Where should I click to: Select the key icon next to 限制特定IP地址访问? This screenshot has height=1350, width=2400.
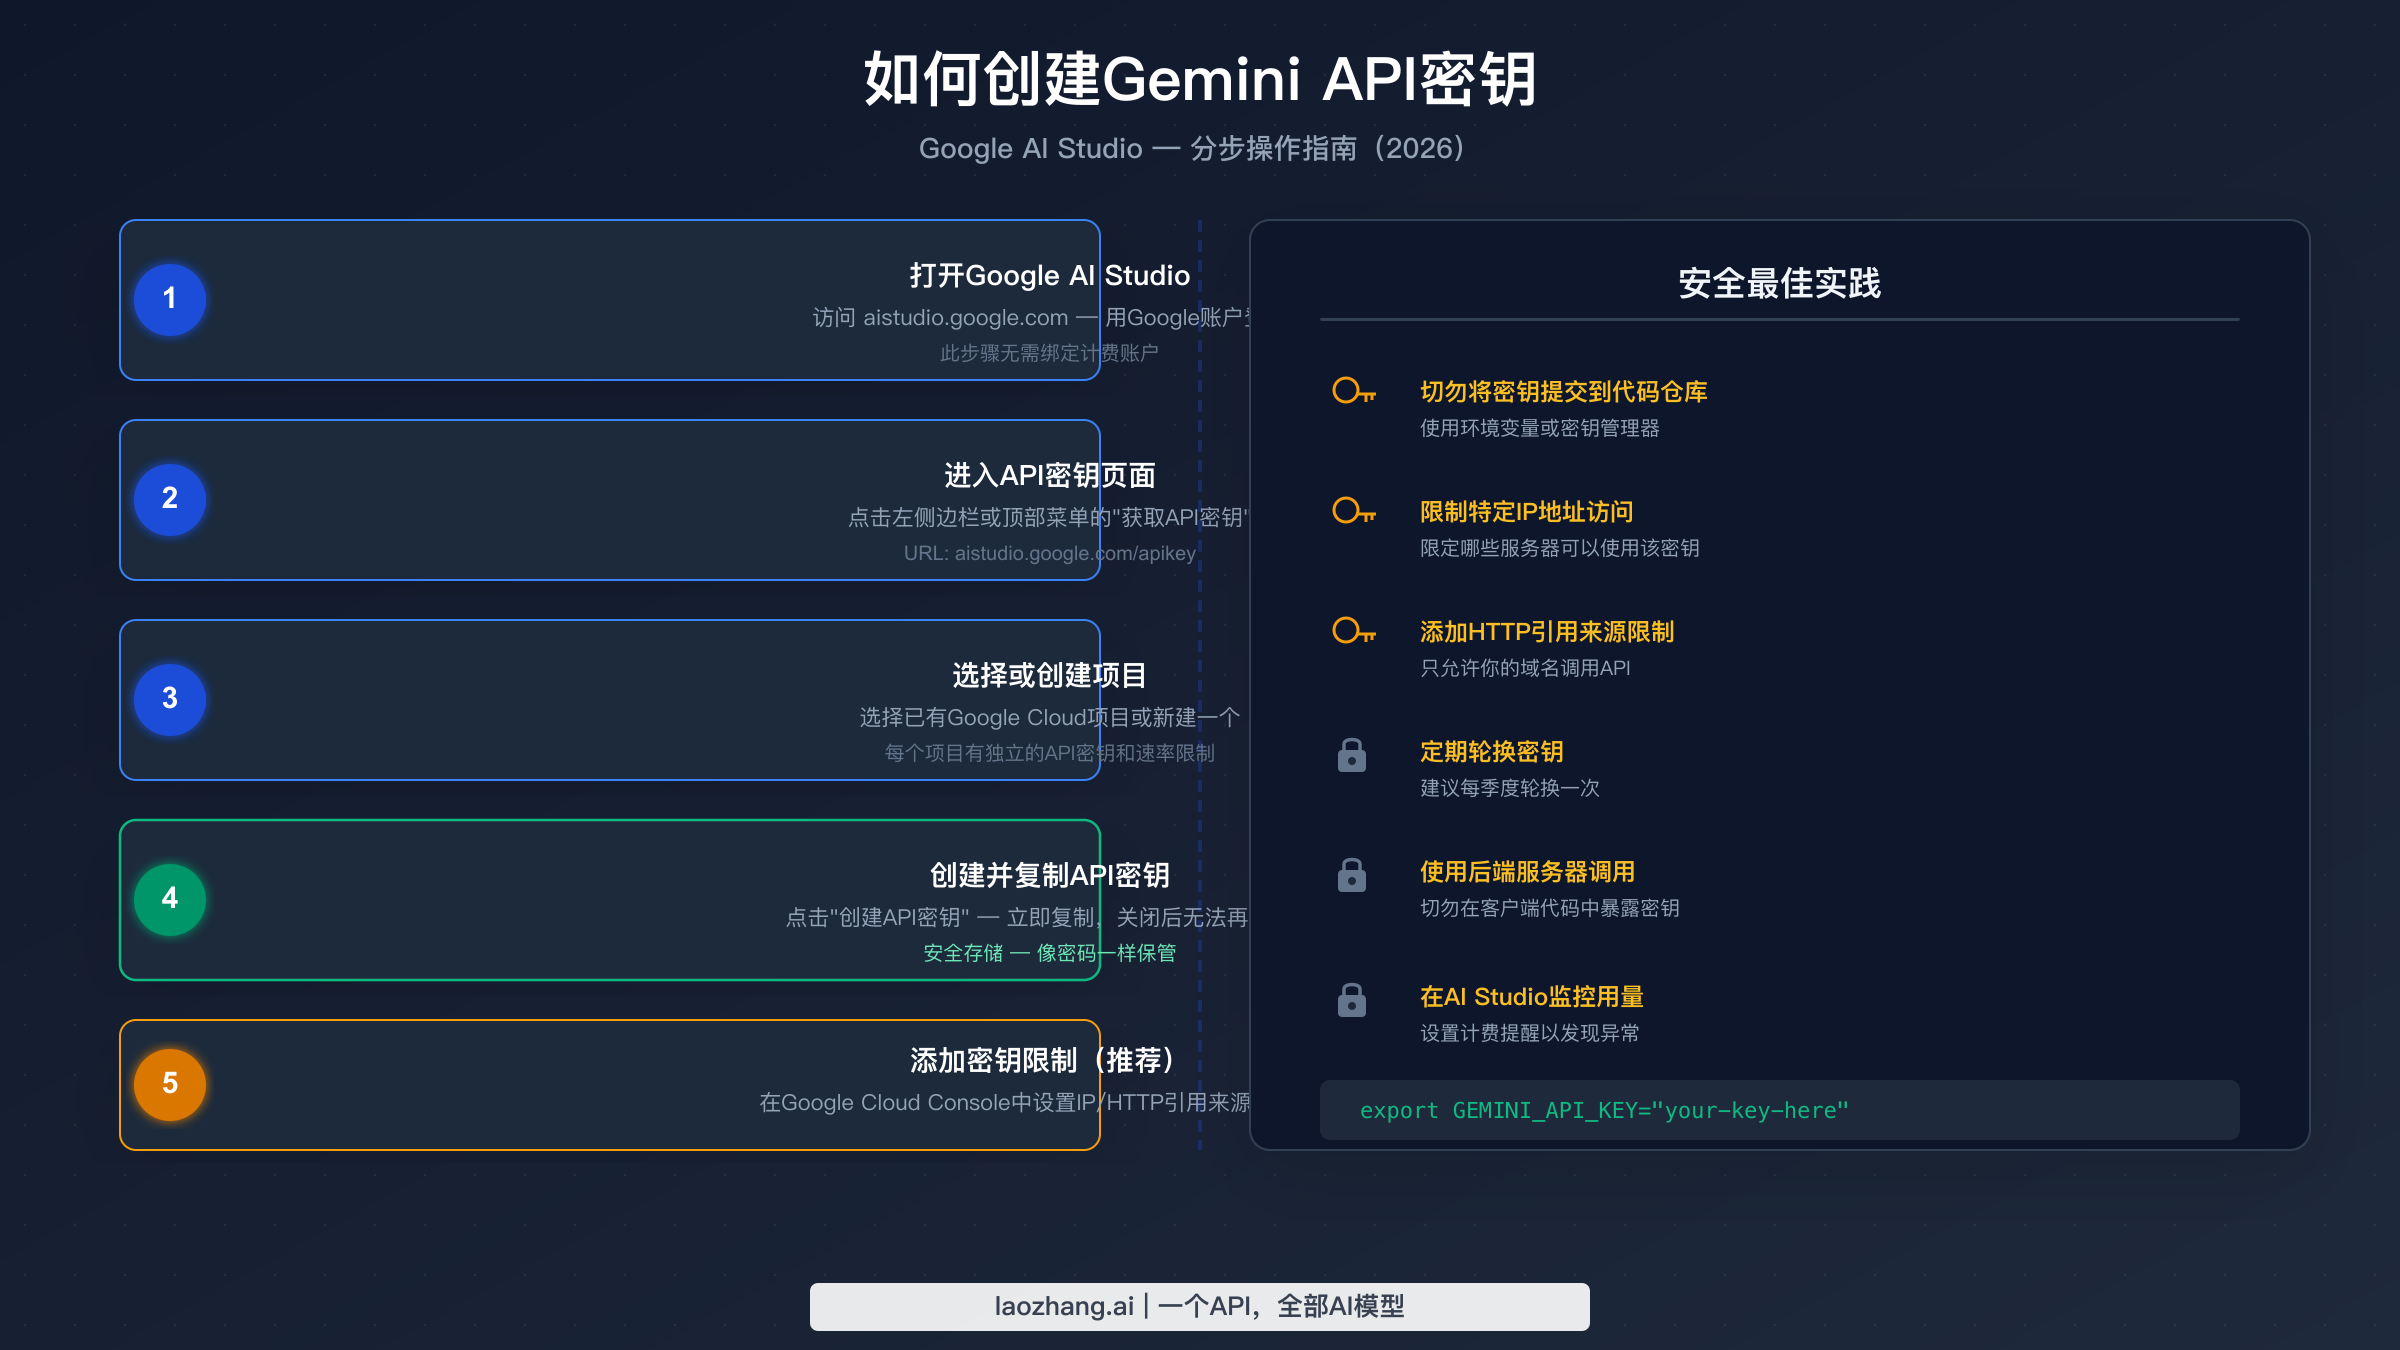pos(1352,512)
